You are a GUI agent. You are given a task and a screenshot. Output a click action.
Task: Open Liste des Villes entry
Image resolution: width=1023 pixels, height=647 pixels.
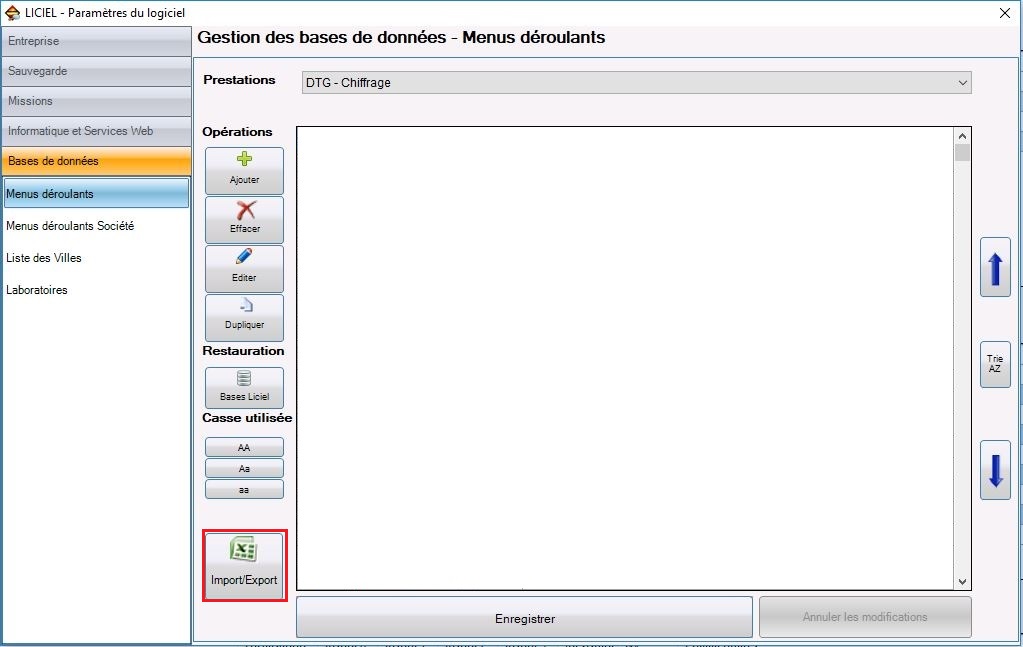click(x=44, y=258)
